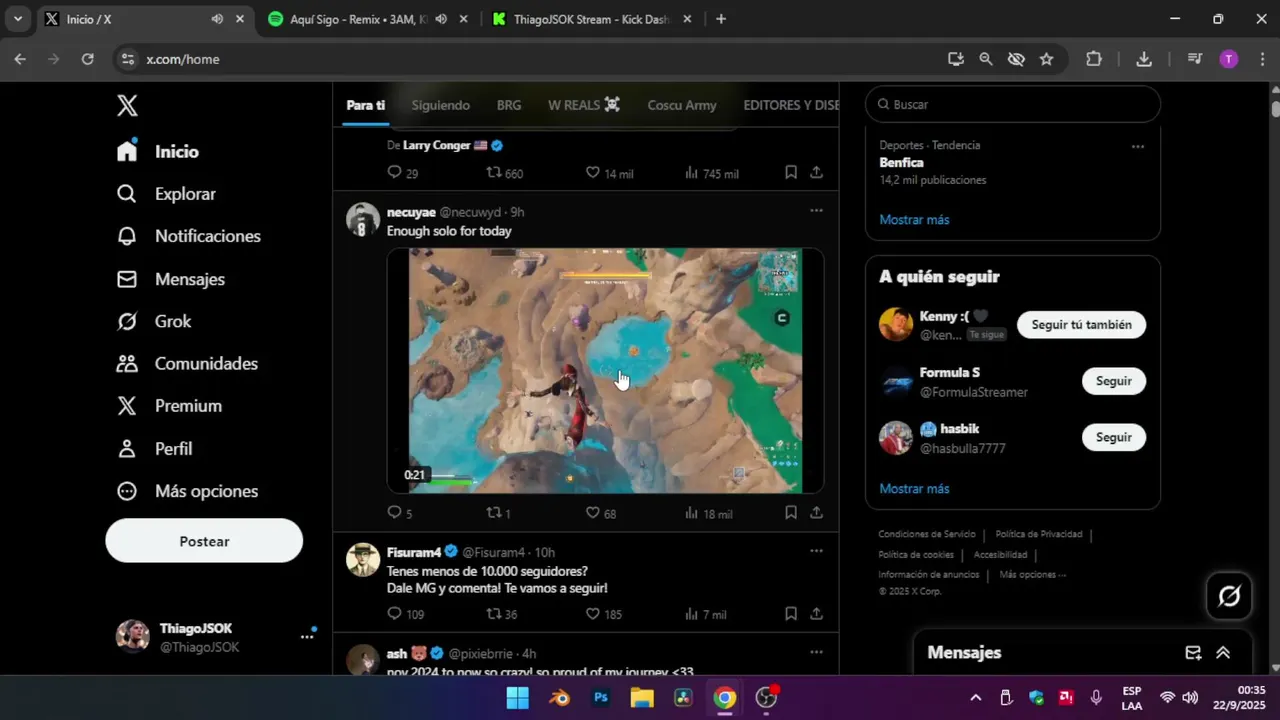Open Grok from sidebar

click(153, 321)
